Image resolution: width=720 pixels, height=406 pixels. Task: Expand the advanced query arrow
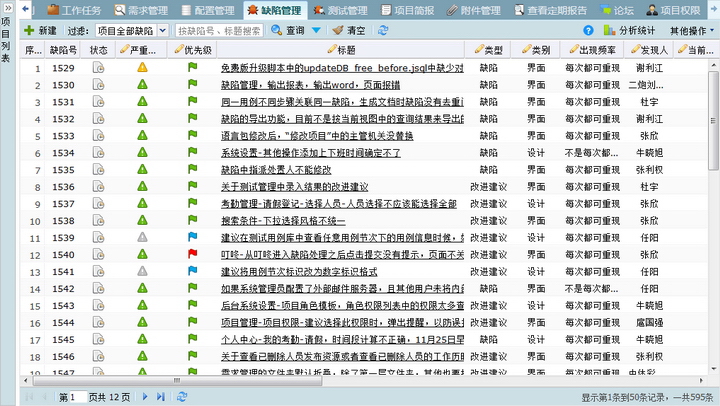pos(316,30)
